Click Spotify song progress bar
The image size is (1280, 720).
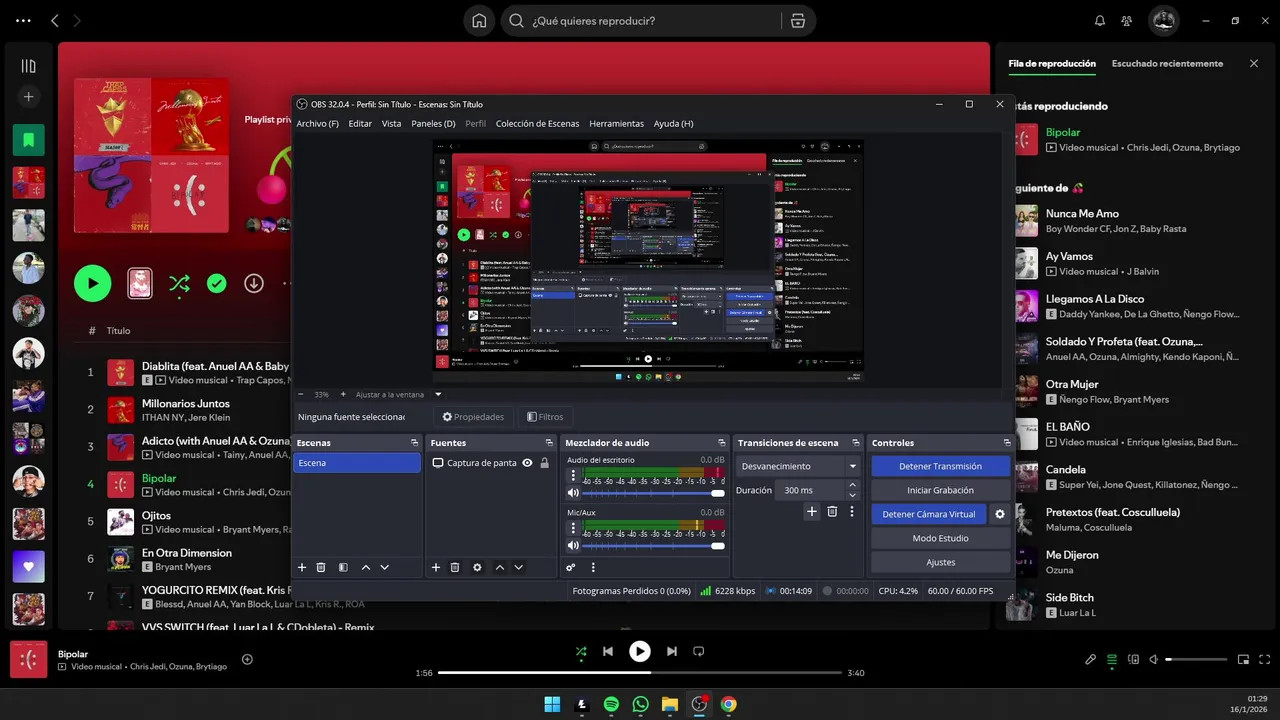pyautogui.click(x=640, y=673)
